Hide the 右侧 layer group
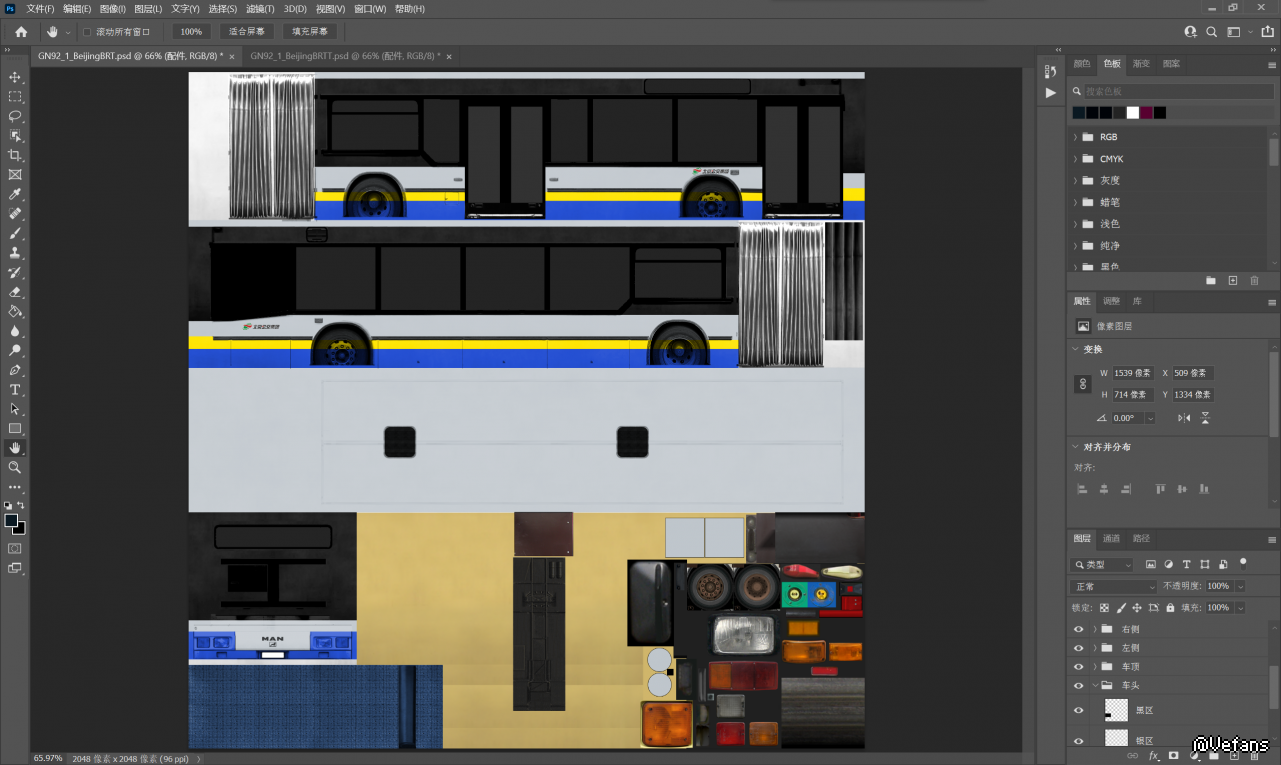 (x=1078, y=630)
